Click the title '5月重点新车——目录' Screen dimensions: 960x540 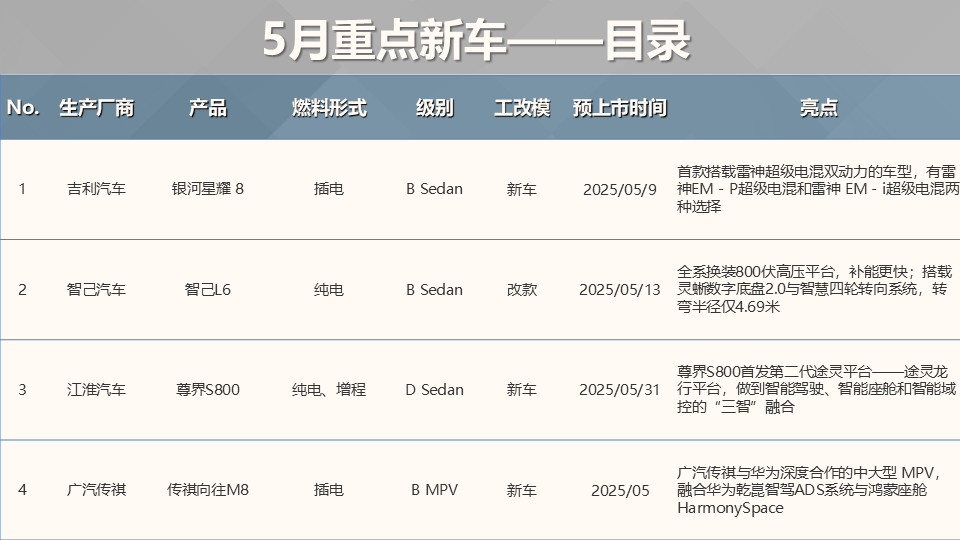point(476,40)
